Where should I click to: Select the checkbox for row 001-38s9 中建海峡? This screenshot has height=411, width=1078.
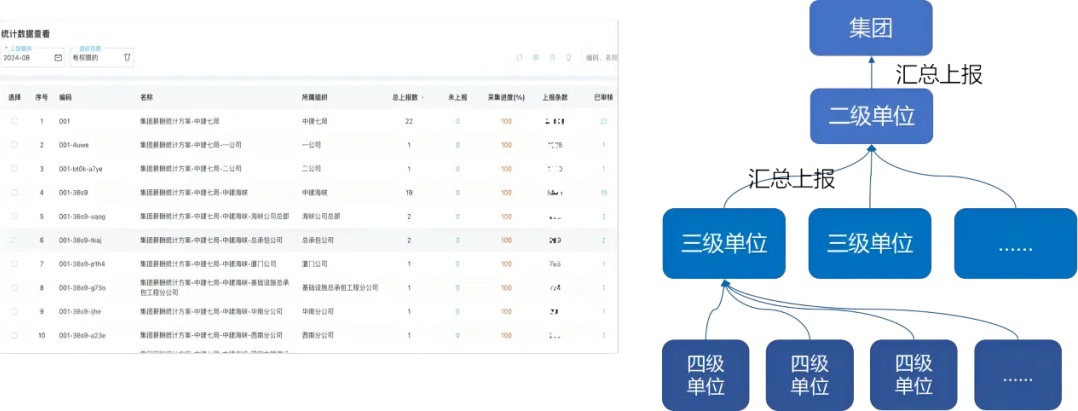tap(14, 192)
